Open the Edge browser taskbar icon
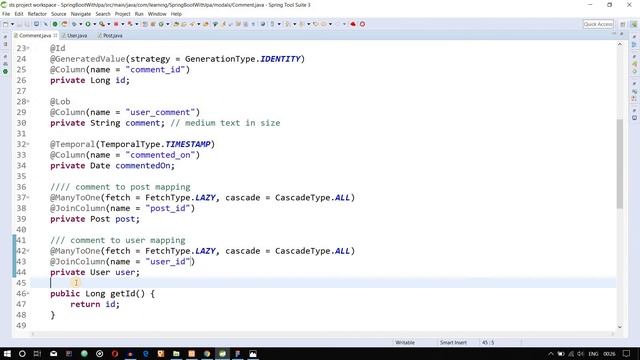This screenshot has height=360, width=640. 145,353
